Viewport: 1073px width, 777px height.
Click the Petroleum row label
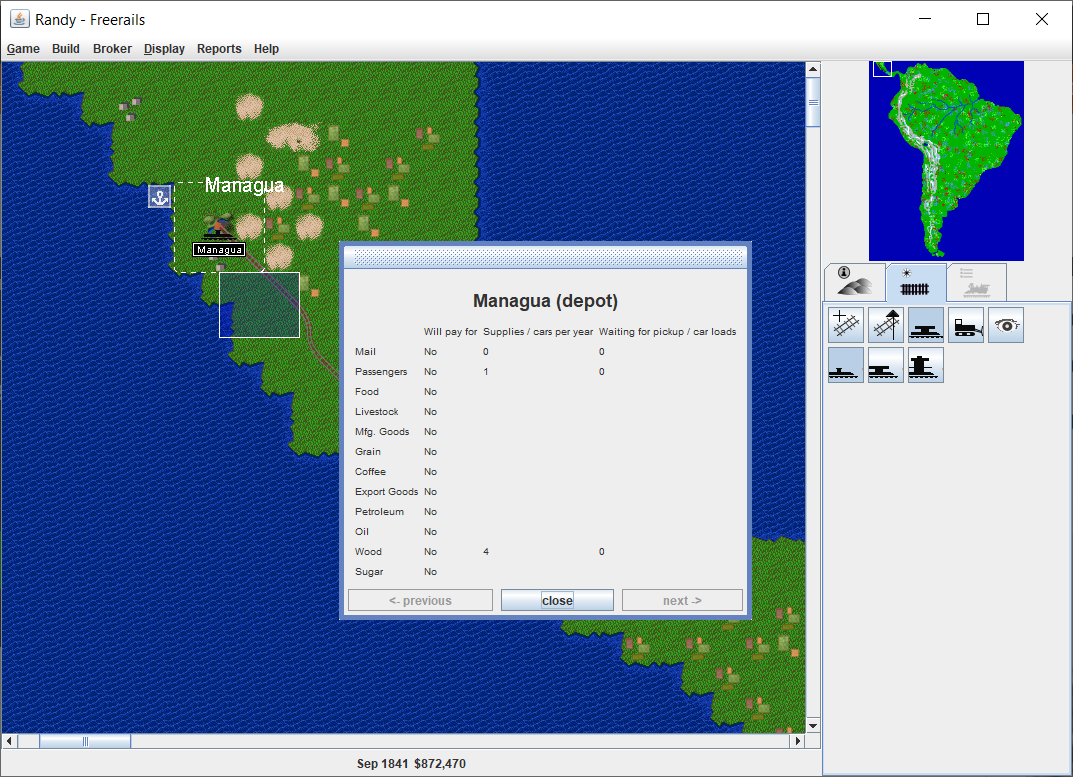(x=379, y=511)
